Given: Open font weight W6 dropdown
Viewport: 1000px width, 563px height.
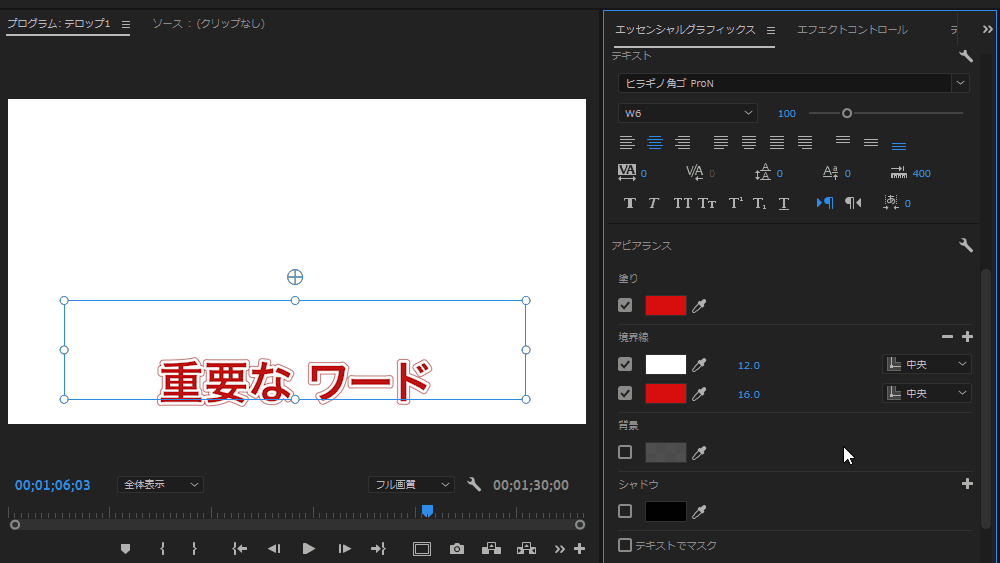Looking at the screenshot, I should (688, 113).
